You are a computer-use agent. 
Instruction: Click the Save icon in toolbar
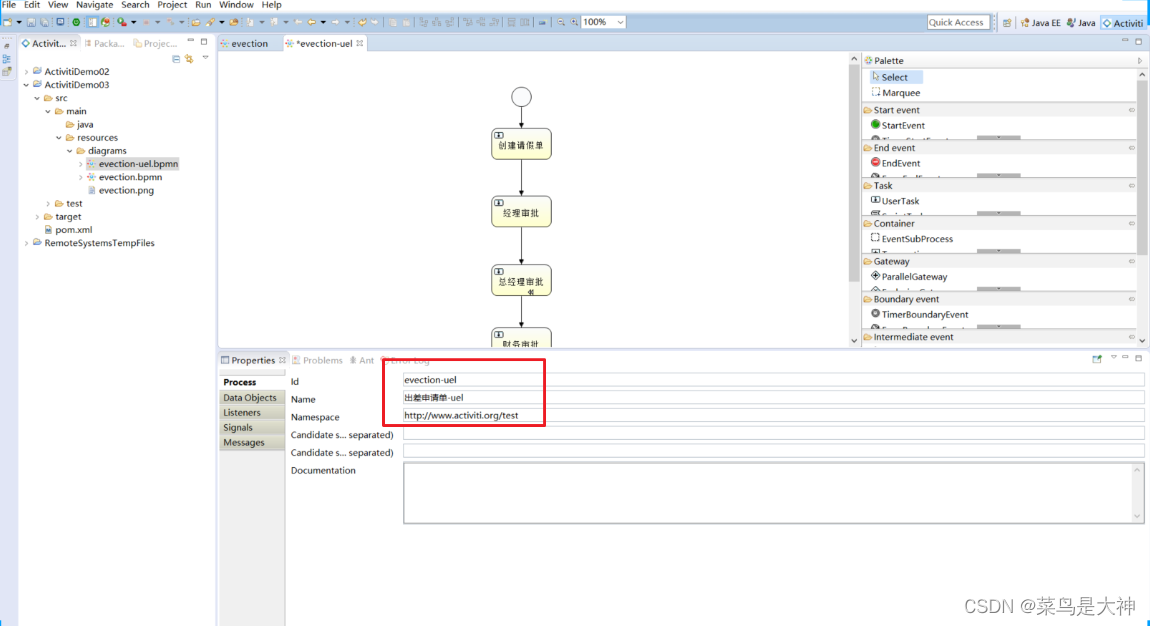coord(31,22)
